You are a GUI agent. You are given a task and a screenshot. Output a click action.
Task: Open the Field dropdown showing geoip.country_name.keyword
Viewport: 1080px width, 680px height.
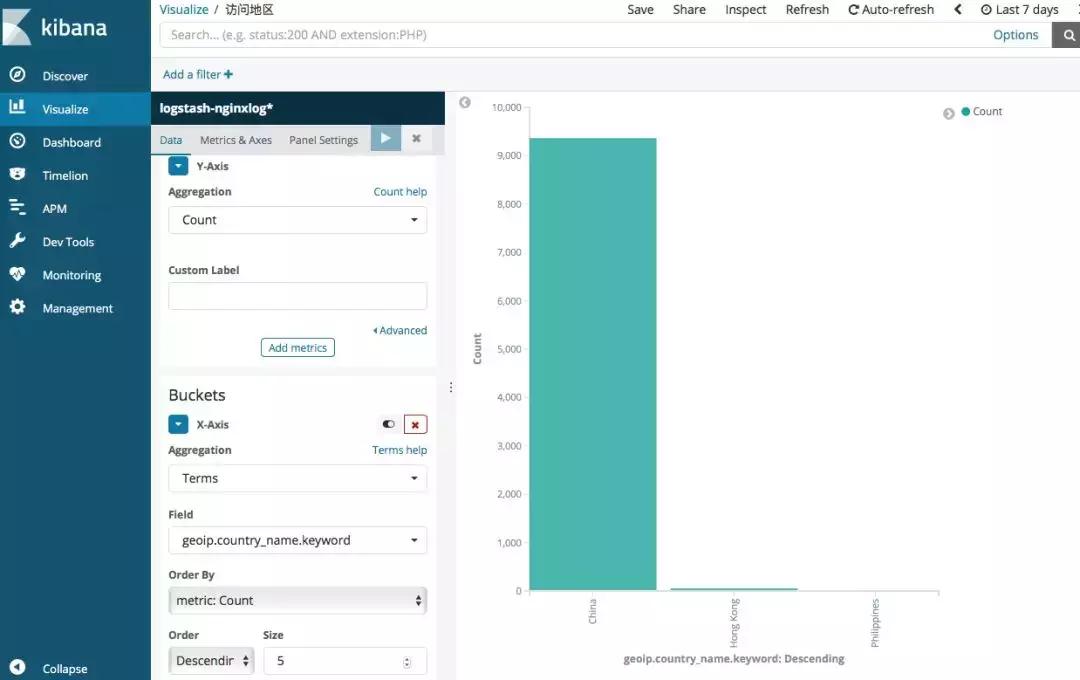[297, 539]
